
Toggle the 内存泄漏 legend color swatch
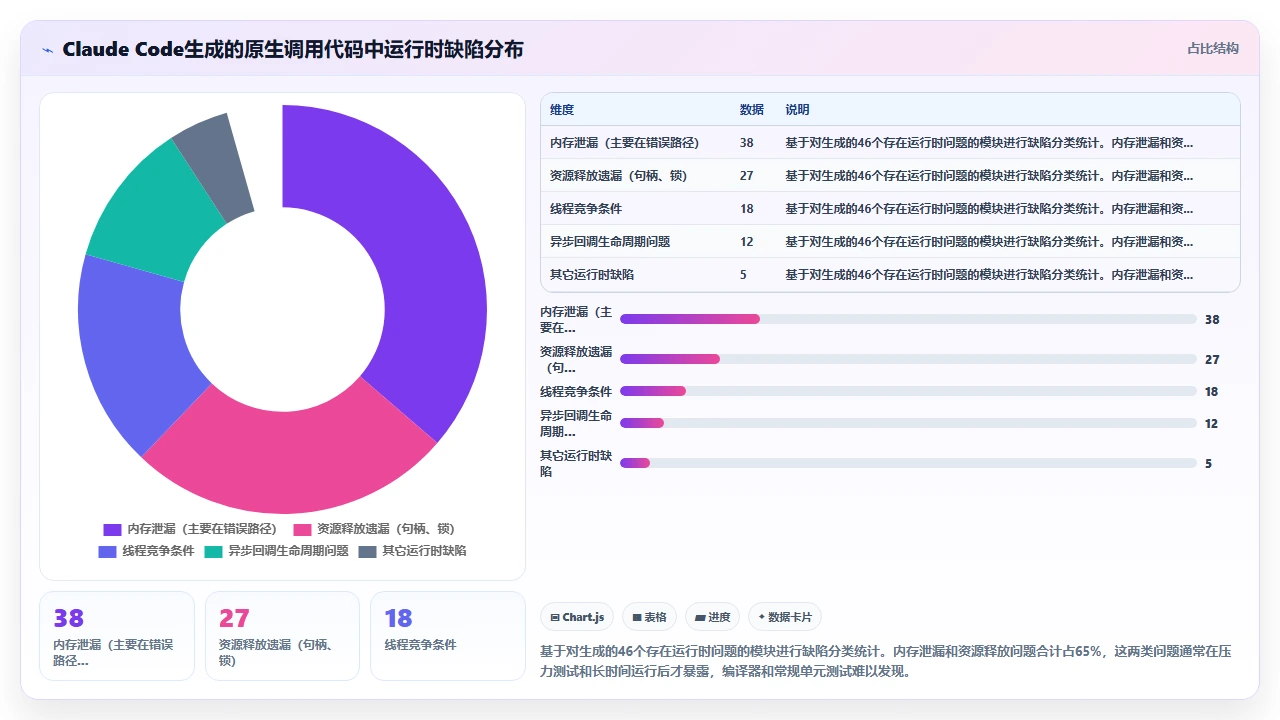[x=112, y=529]
